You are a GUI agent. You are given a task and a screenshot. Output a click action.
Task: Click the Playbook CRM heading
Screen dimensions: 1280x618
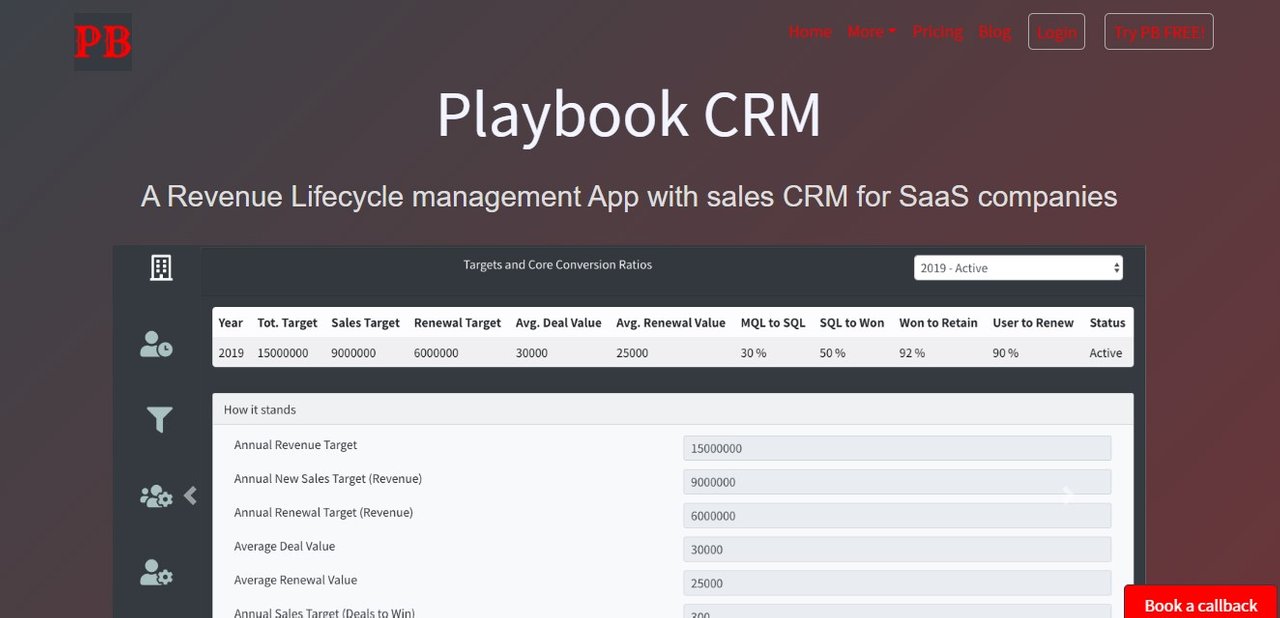pos(629,114)
